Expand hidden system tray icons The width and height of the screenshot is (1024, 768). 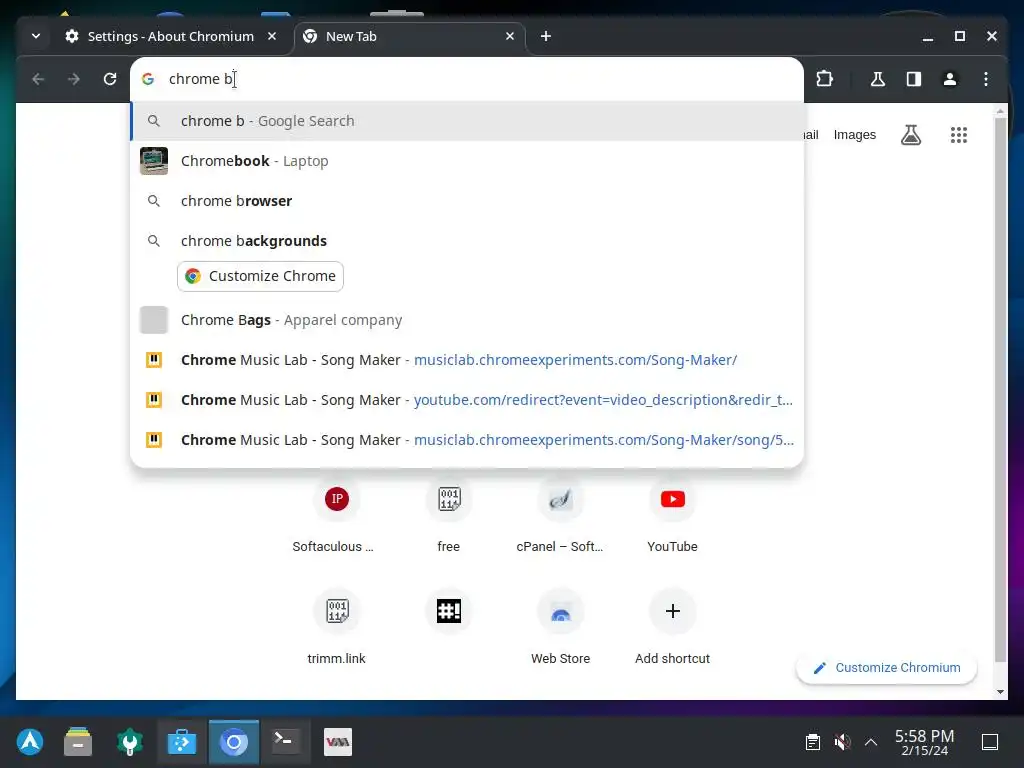(x=871, y=742)
